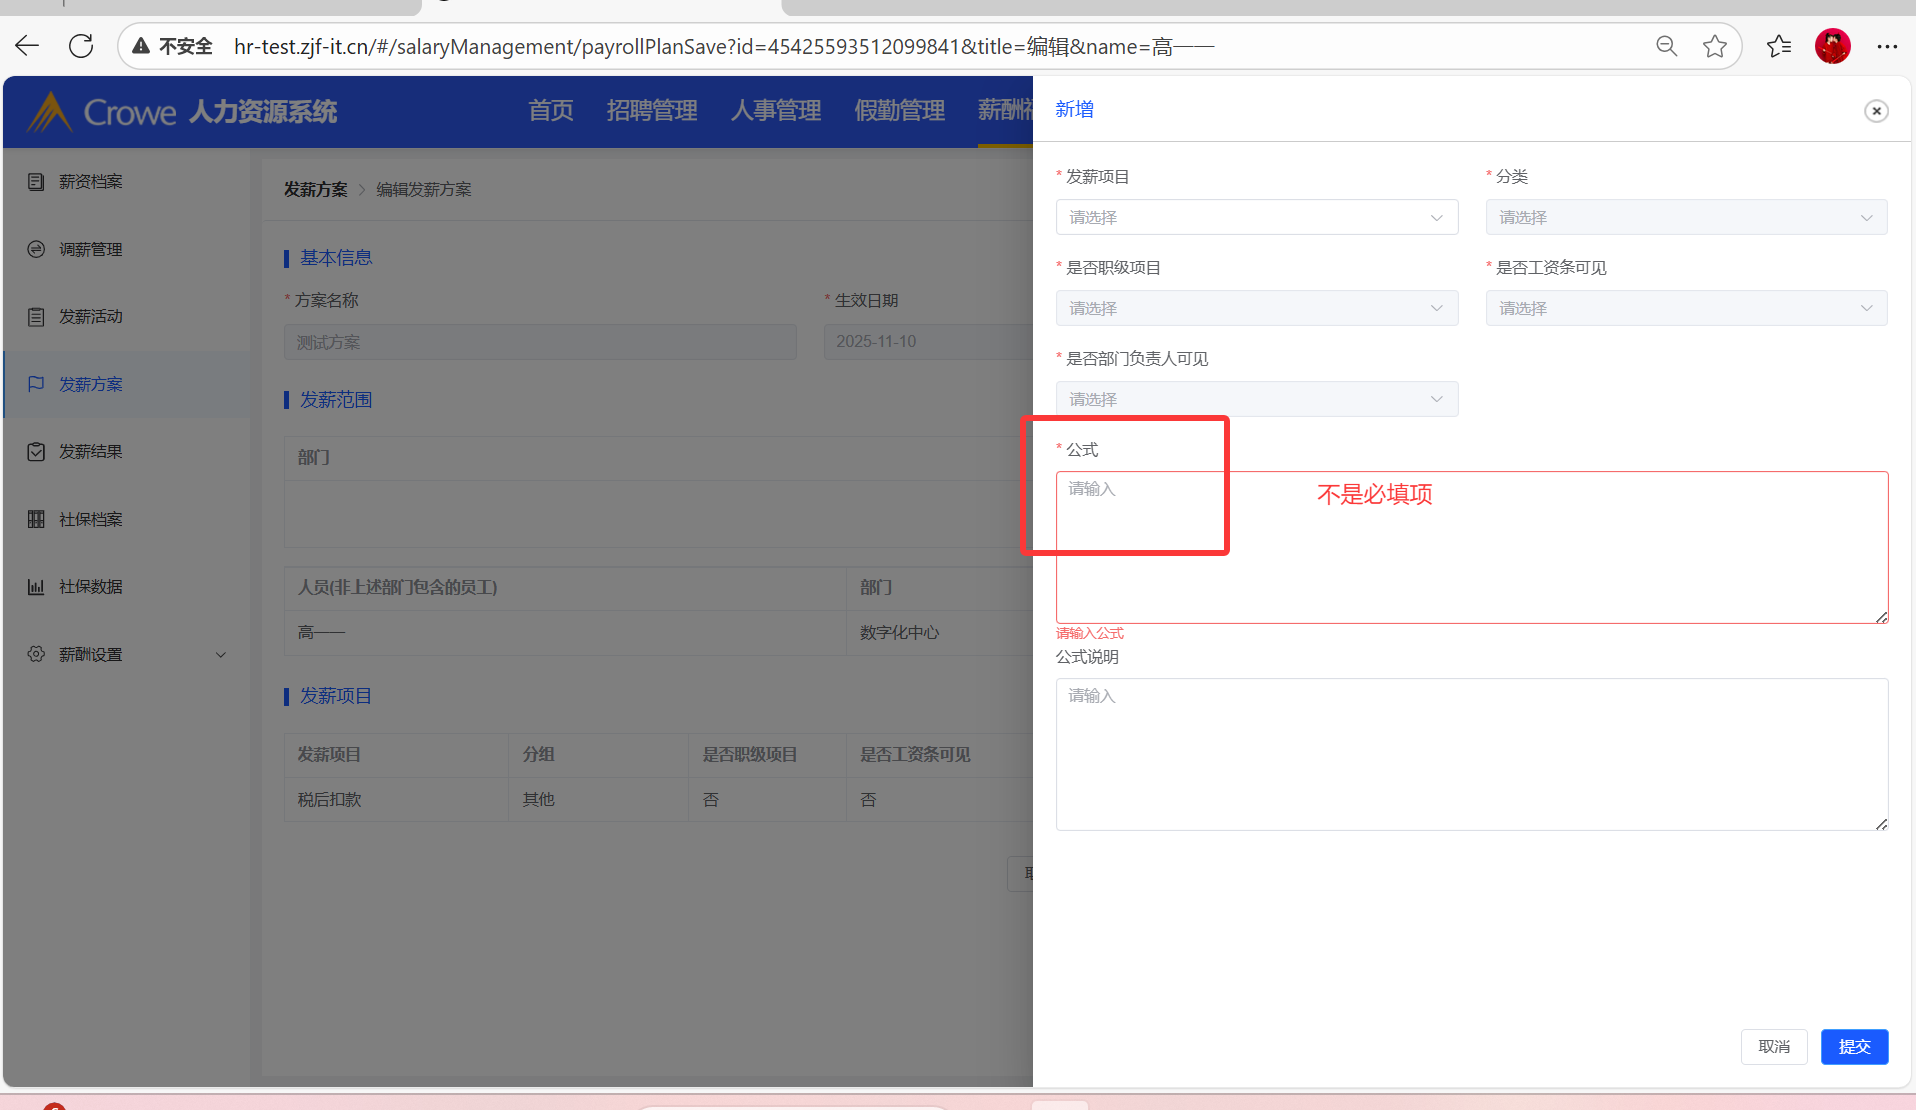Click the 发薪范围 section heading
Screen dimensions: 1916x1110
coord(336,399)
